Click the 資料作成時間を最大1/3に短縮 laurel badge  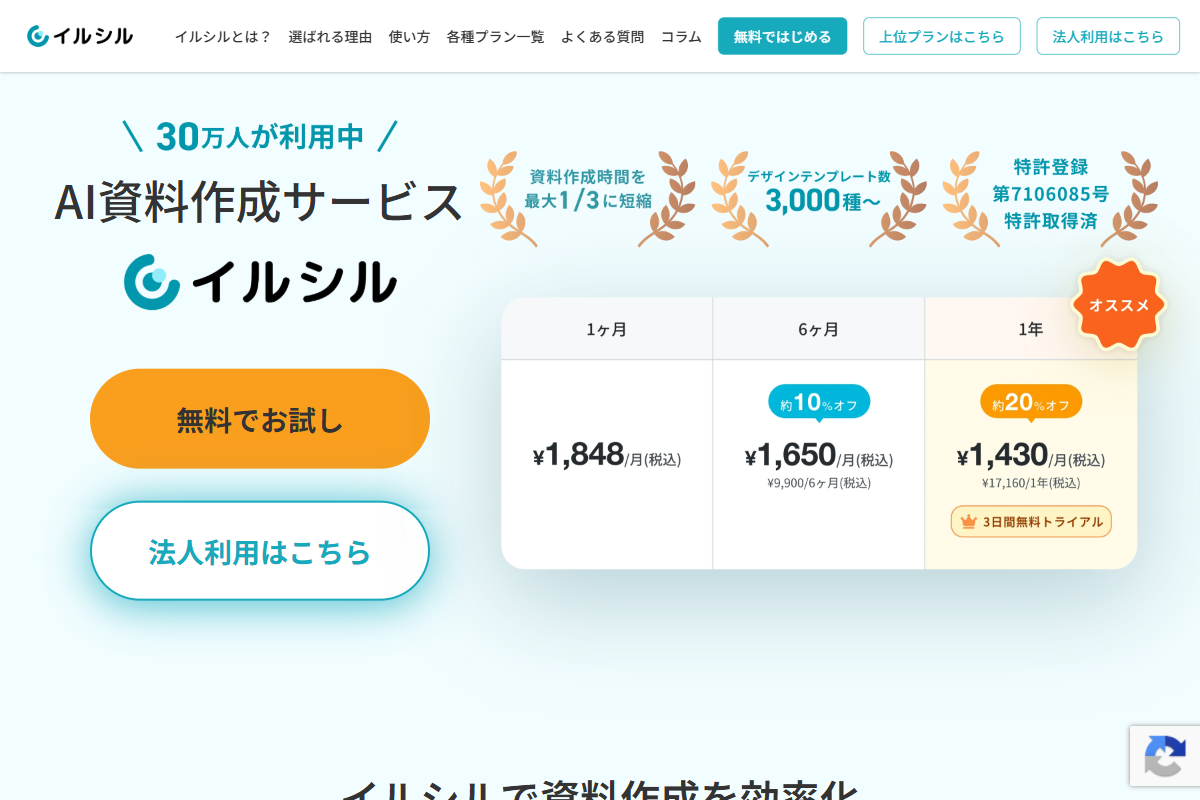(x=588, y=198)
